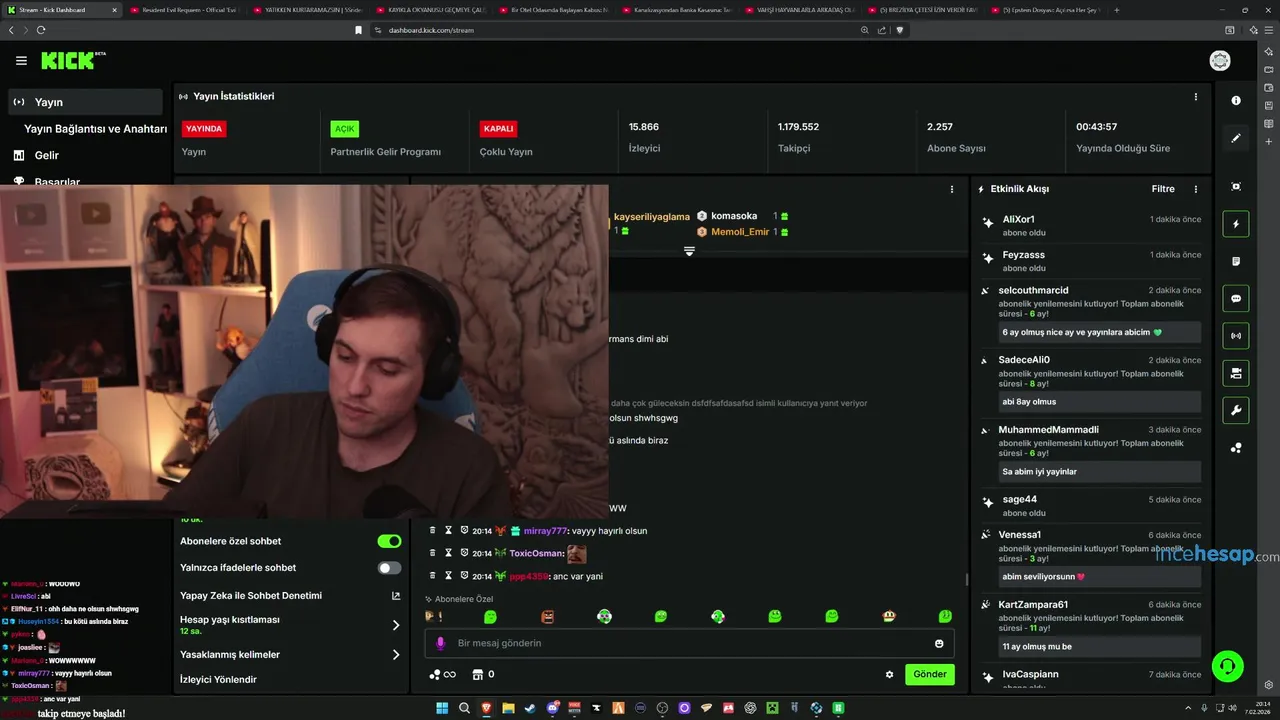Delete mirray777's chat message

click(432, 531)
